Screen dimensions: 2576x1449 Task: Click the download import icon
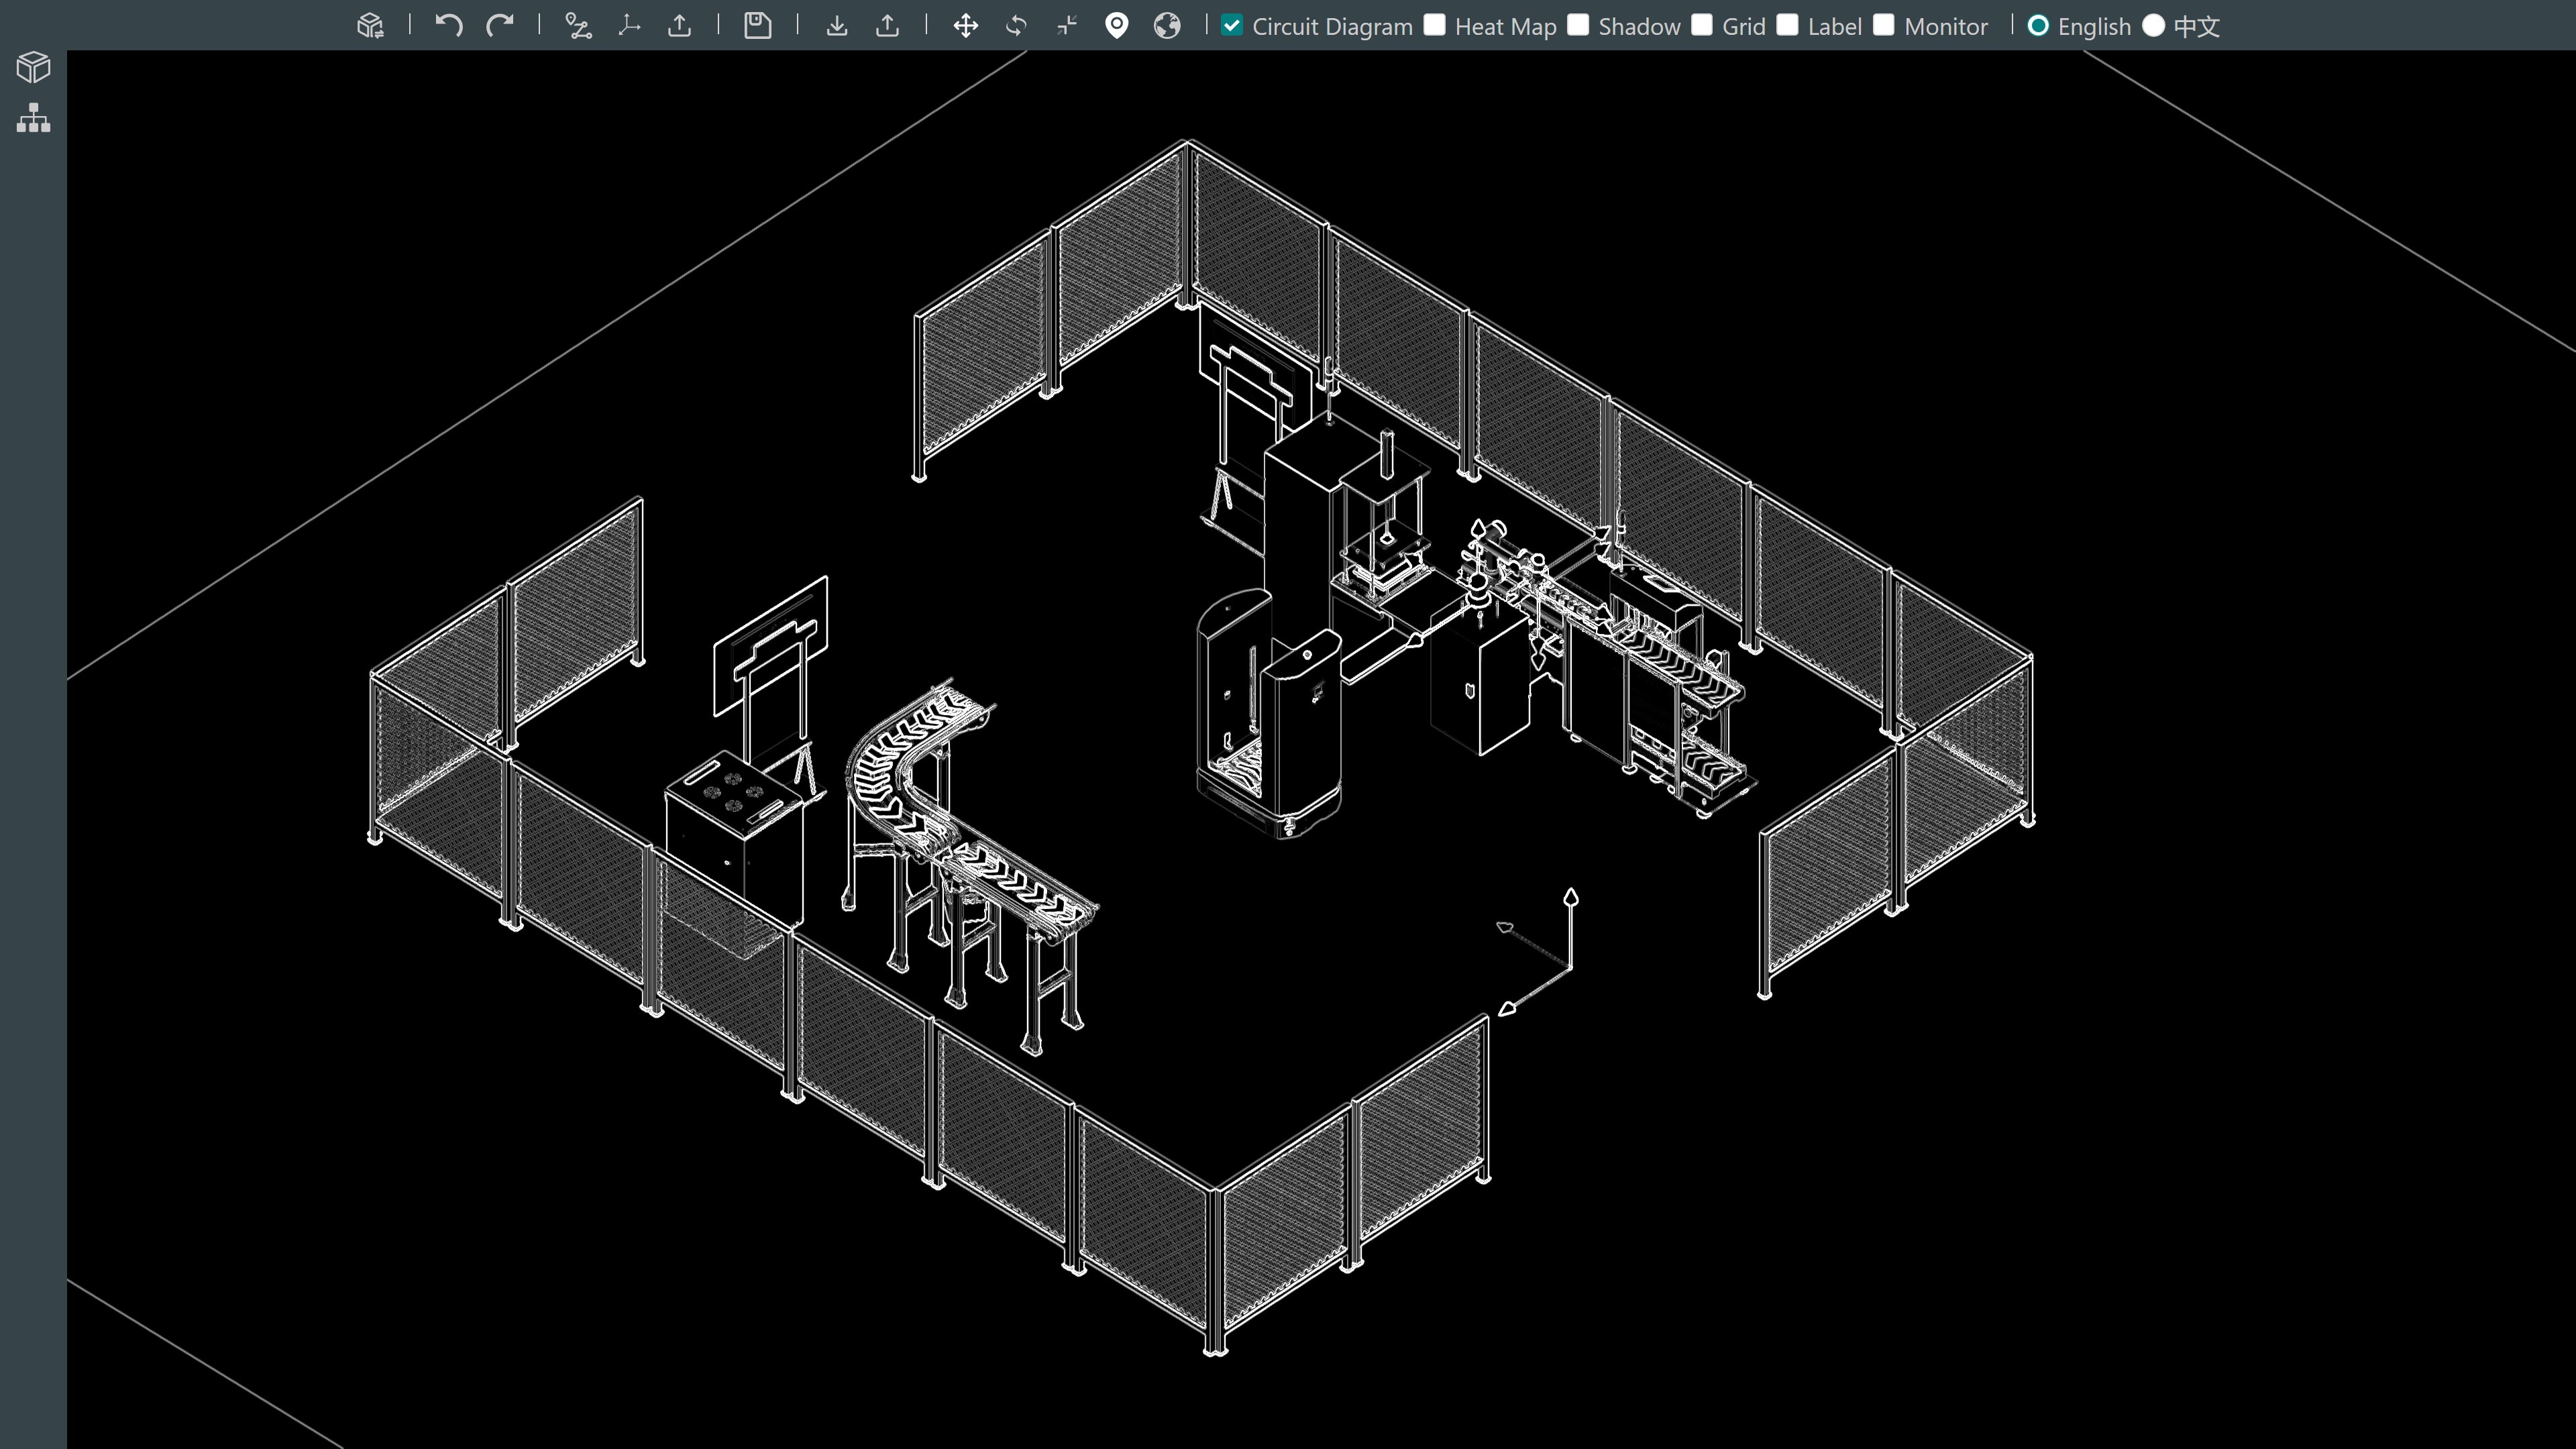[x=837, y=26]
